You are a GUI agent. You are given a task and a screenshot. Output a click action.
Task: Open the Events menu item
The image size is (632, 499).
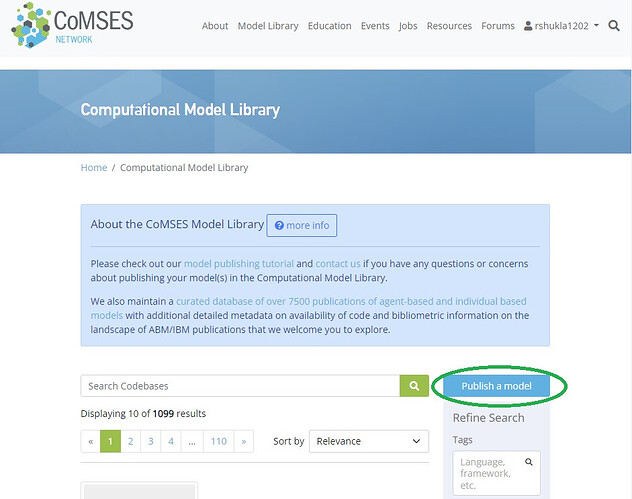click(x=375, y=26)
